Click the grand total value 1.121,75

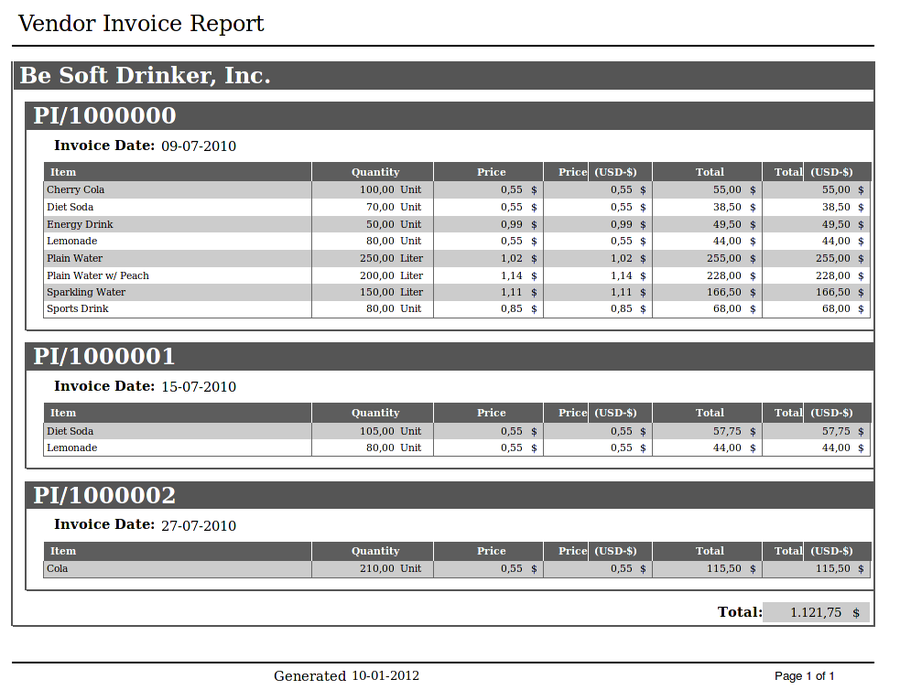coord(816,613)
